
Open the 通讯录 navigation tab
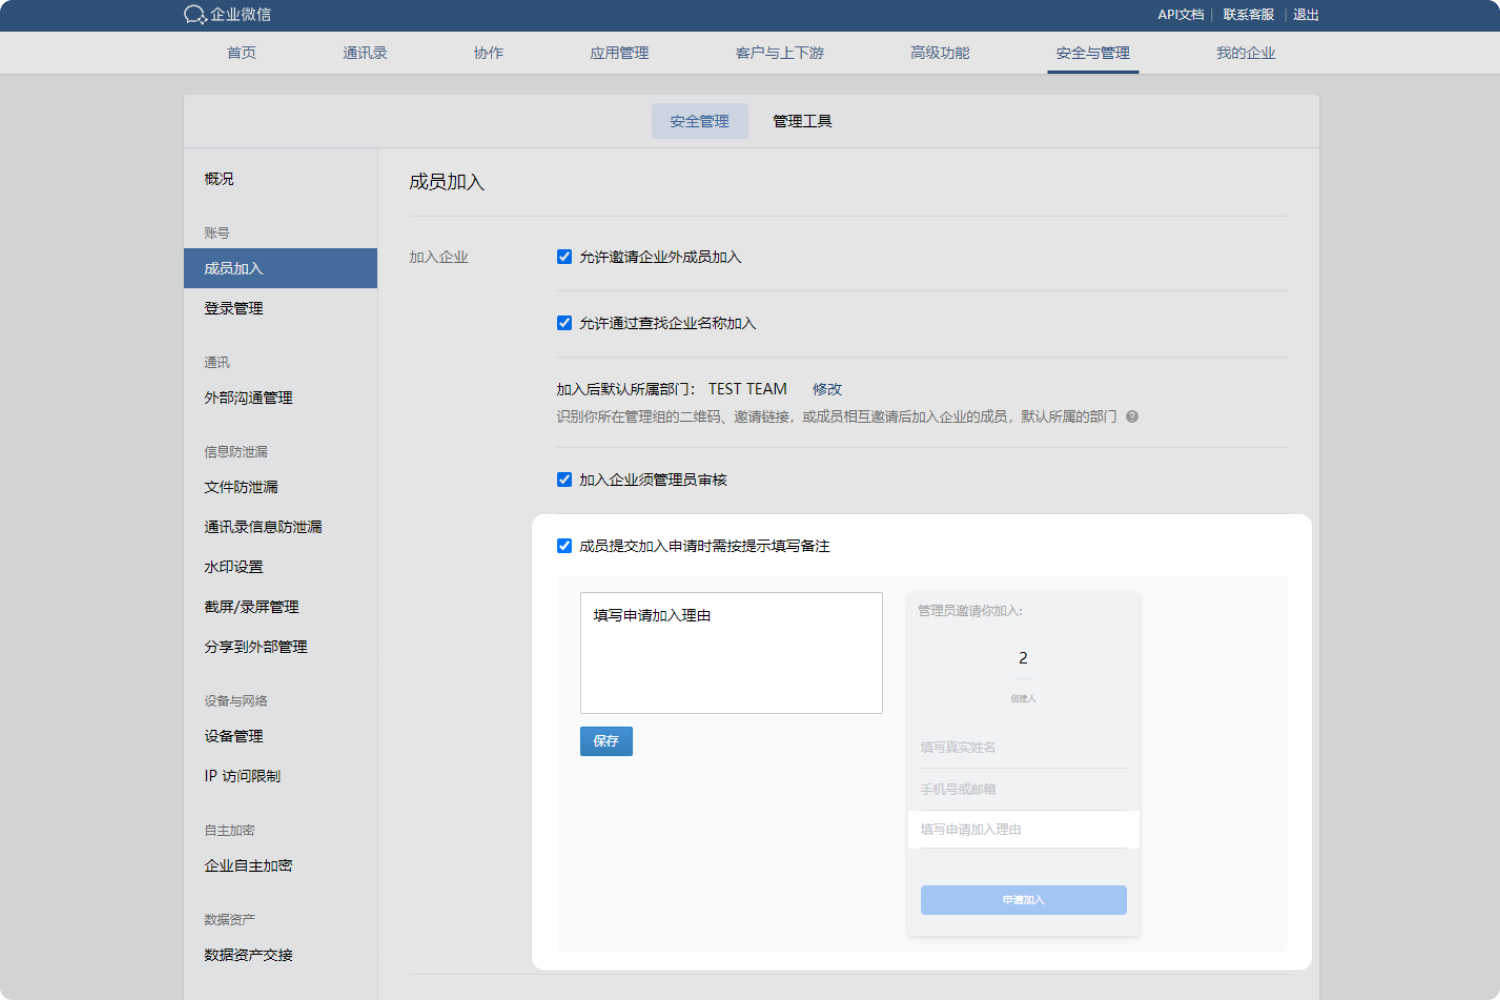[x=365, y=53]
